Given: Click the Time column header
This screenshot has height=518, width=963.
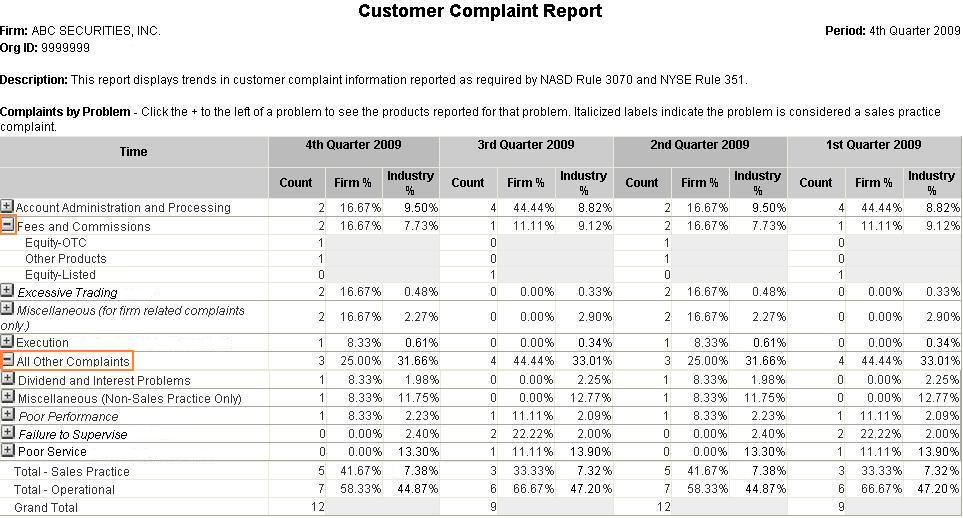Looking at the screenshot, I should coord(133,152).
